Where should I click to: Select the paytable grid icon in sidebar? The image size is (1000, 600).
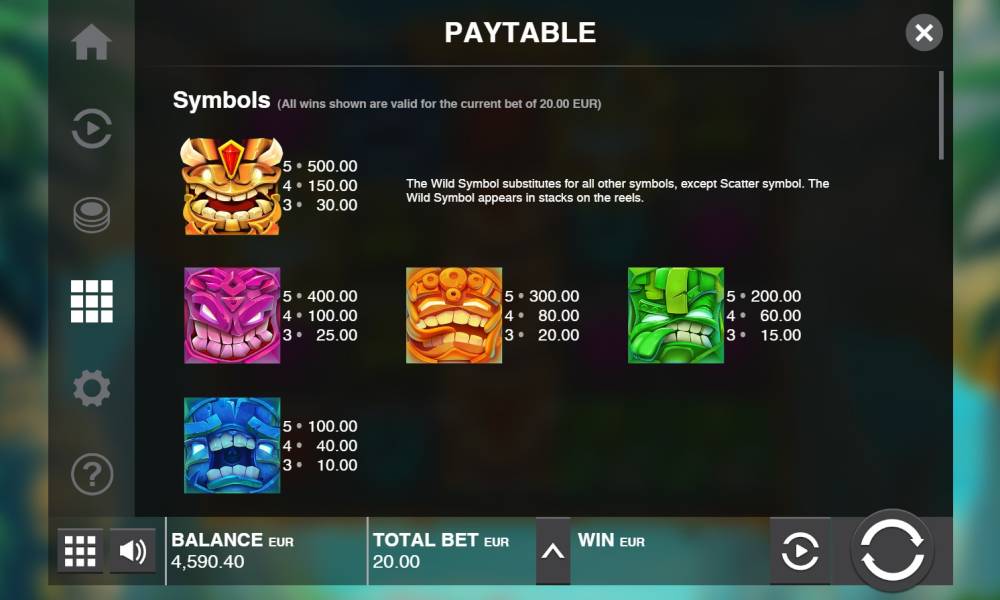click(x=91, y=301)
